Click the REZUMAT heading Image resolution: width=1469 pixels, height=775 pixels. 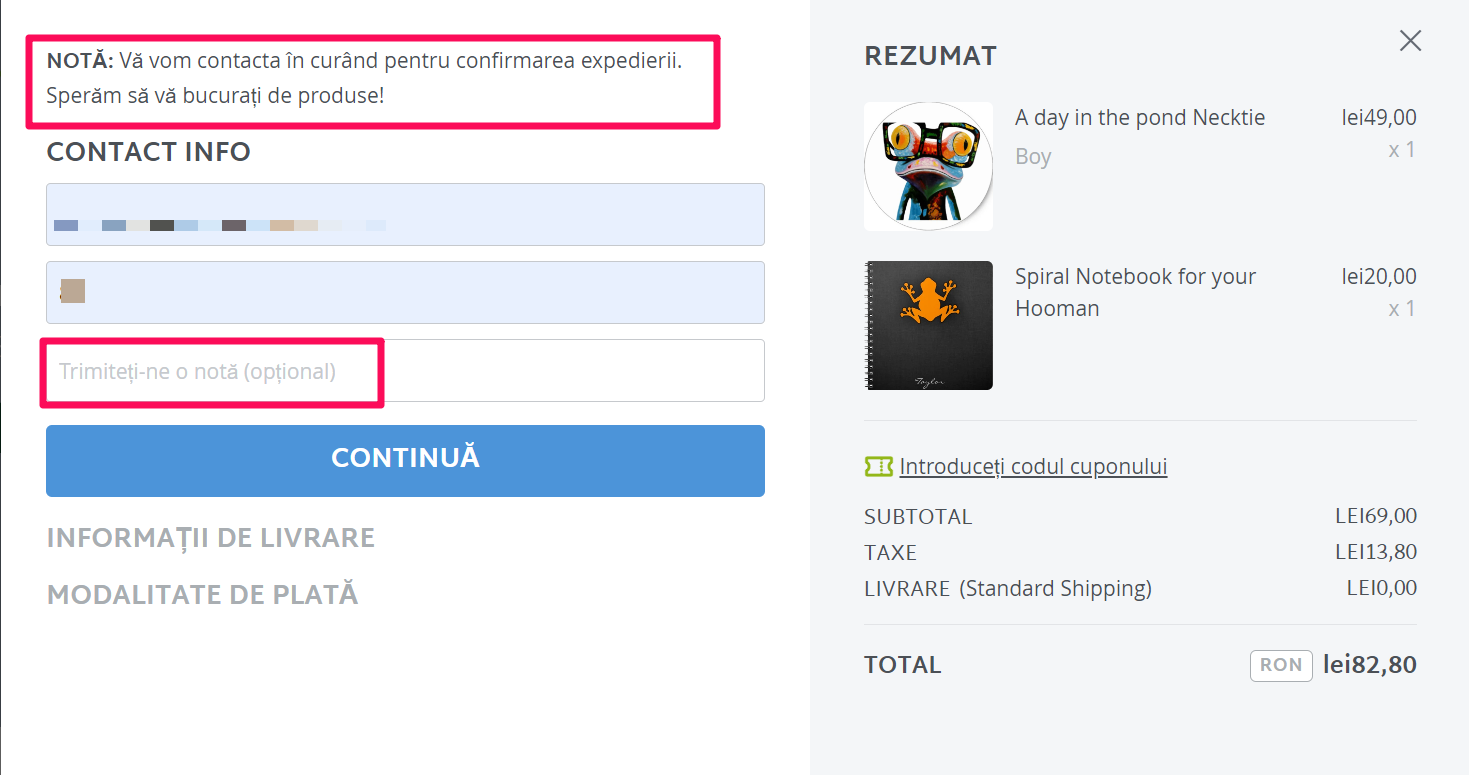point(930,56)
